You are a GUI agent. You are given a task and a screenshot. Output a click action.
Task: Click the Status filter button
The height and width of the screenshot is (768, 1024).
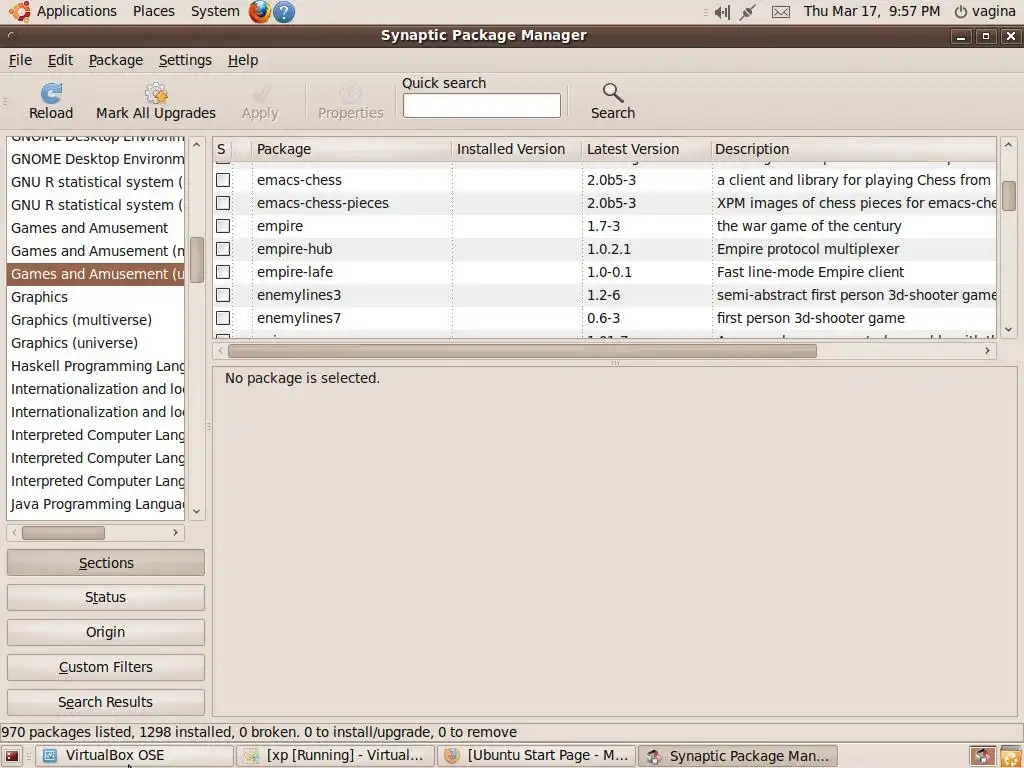(106, 598)
